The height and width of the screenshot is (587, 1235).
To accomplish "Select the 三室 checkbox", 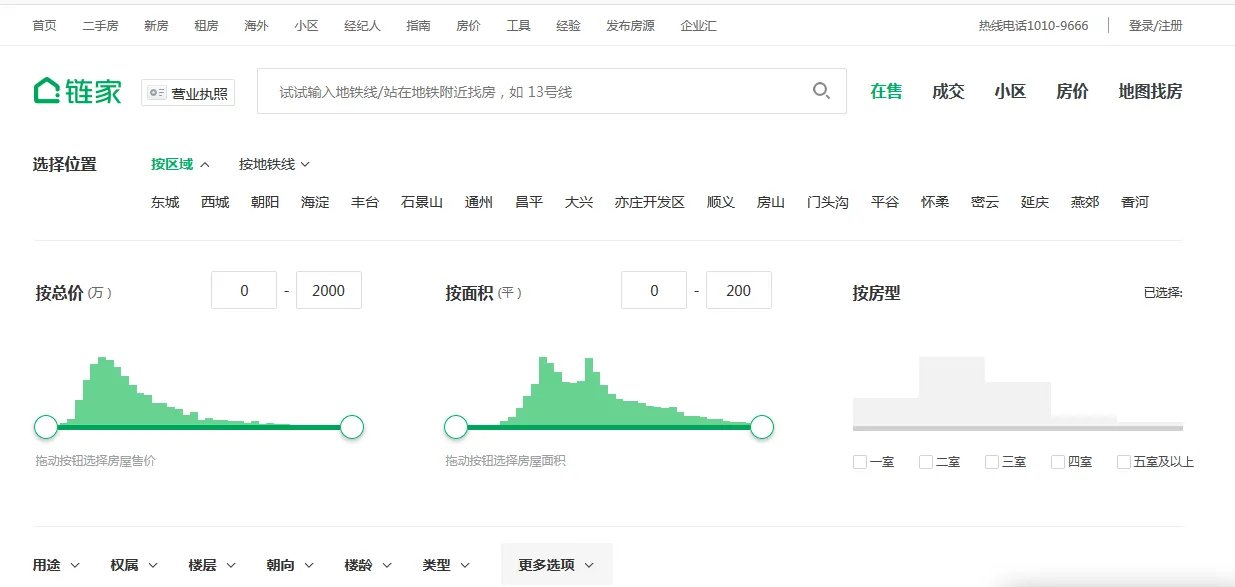I will (x=991, y=461).
